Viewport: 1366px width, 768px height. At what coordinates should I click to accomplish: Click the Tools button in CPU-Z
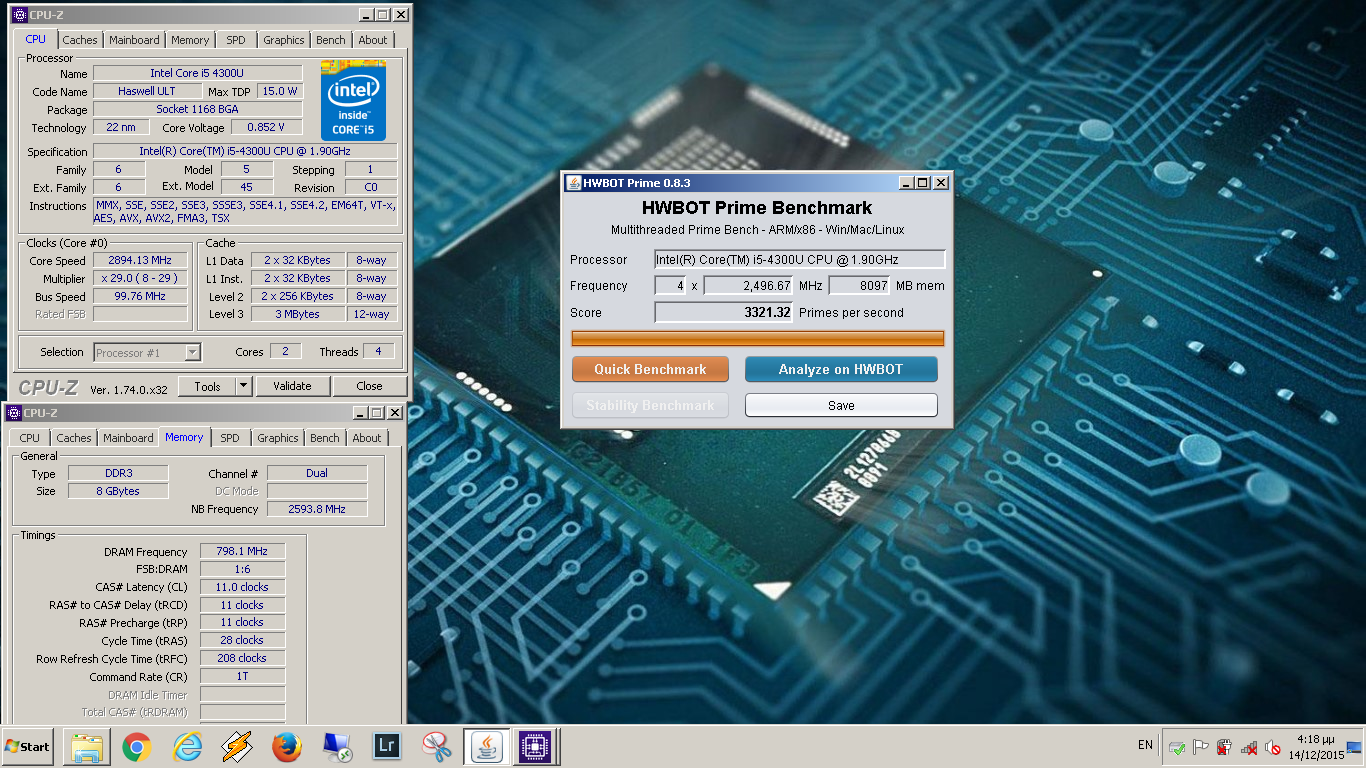point(207,386)
